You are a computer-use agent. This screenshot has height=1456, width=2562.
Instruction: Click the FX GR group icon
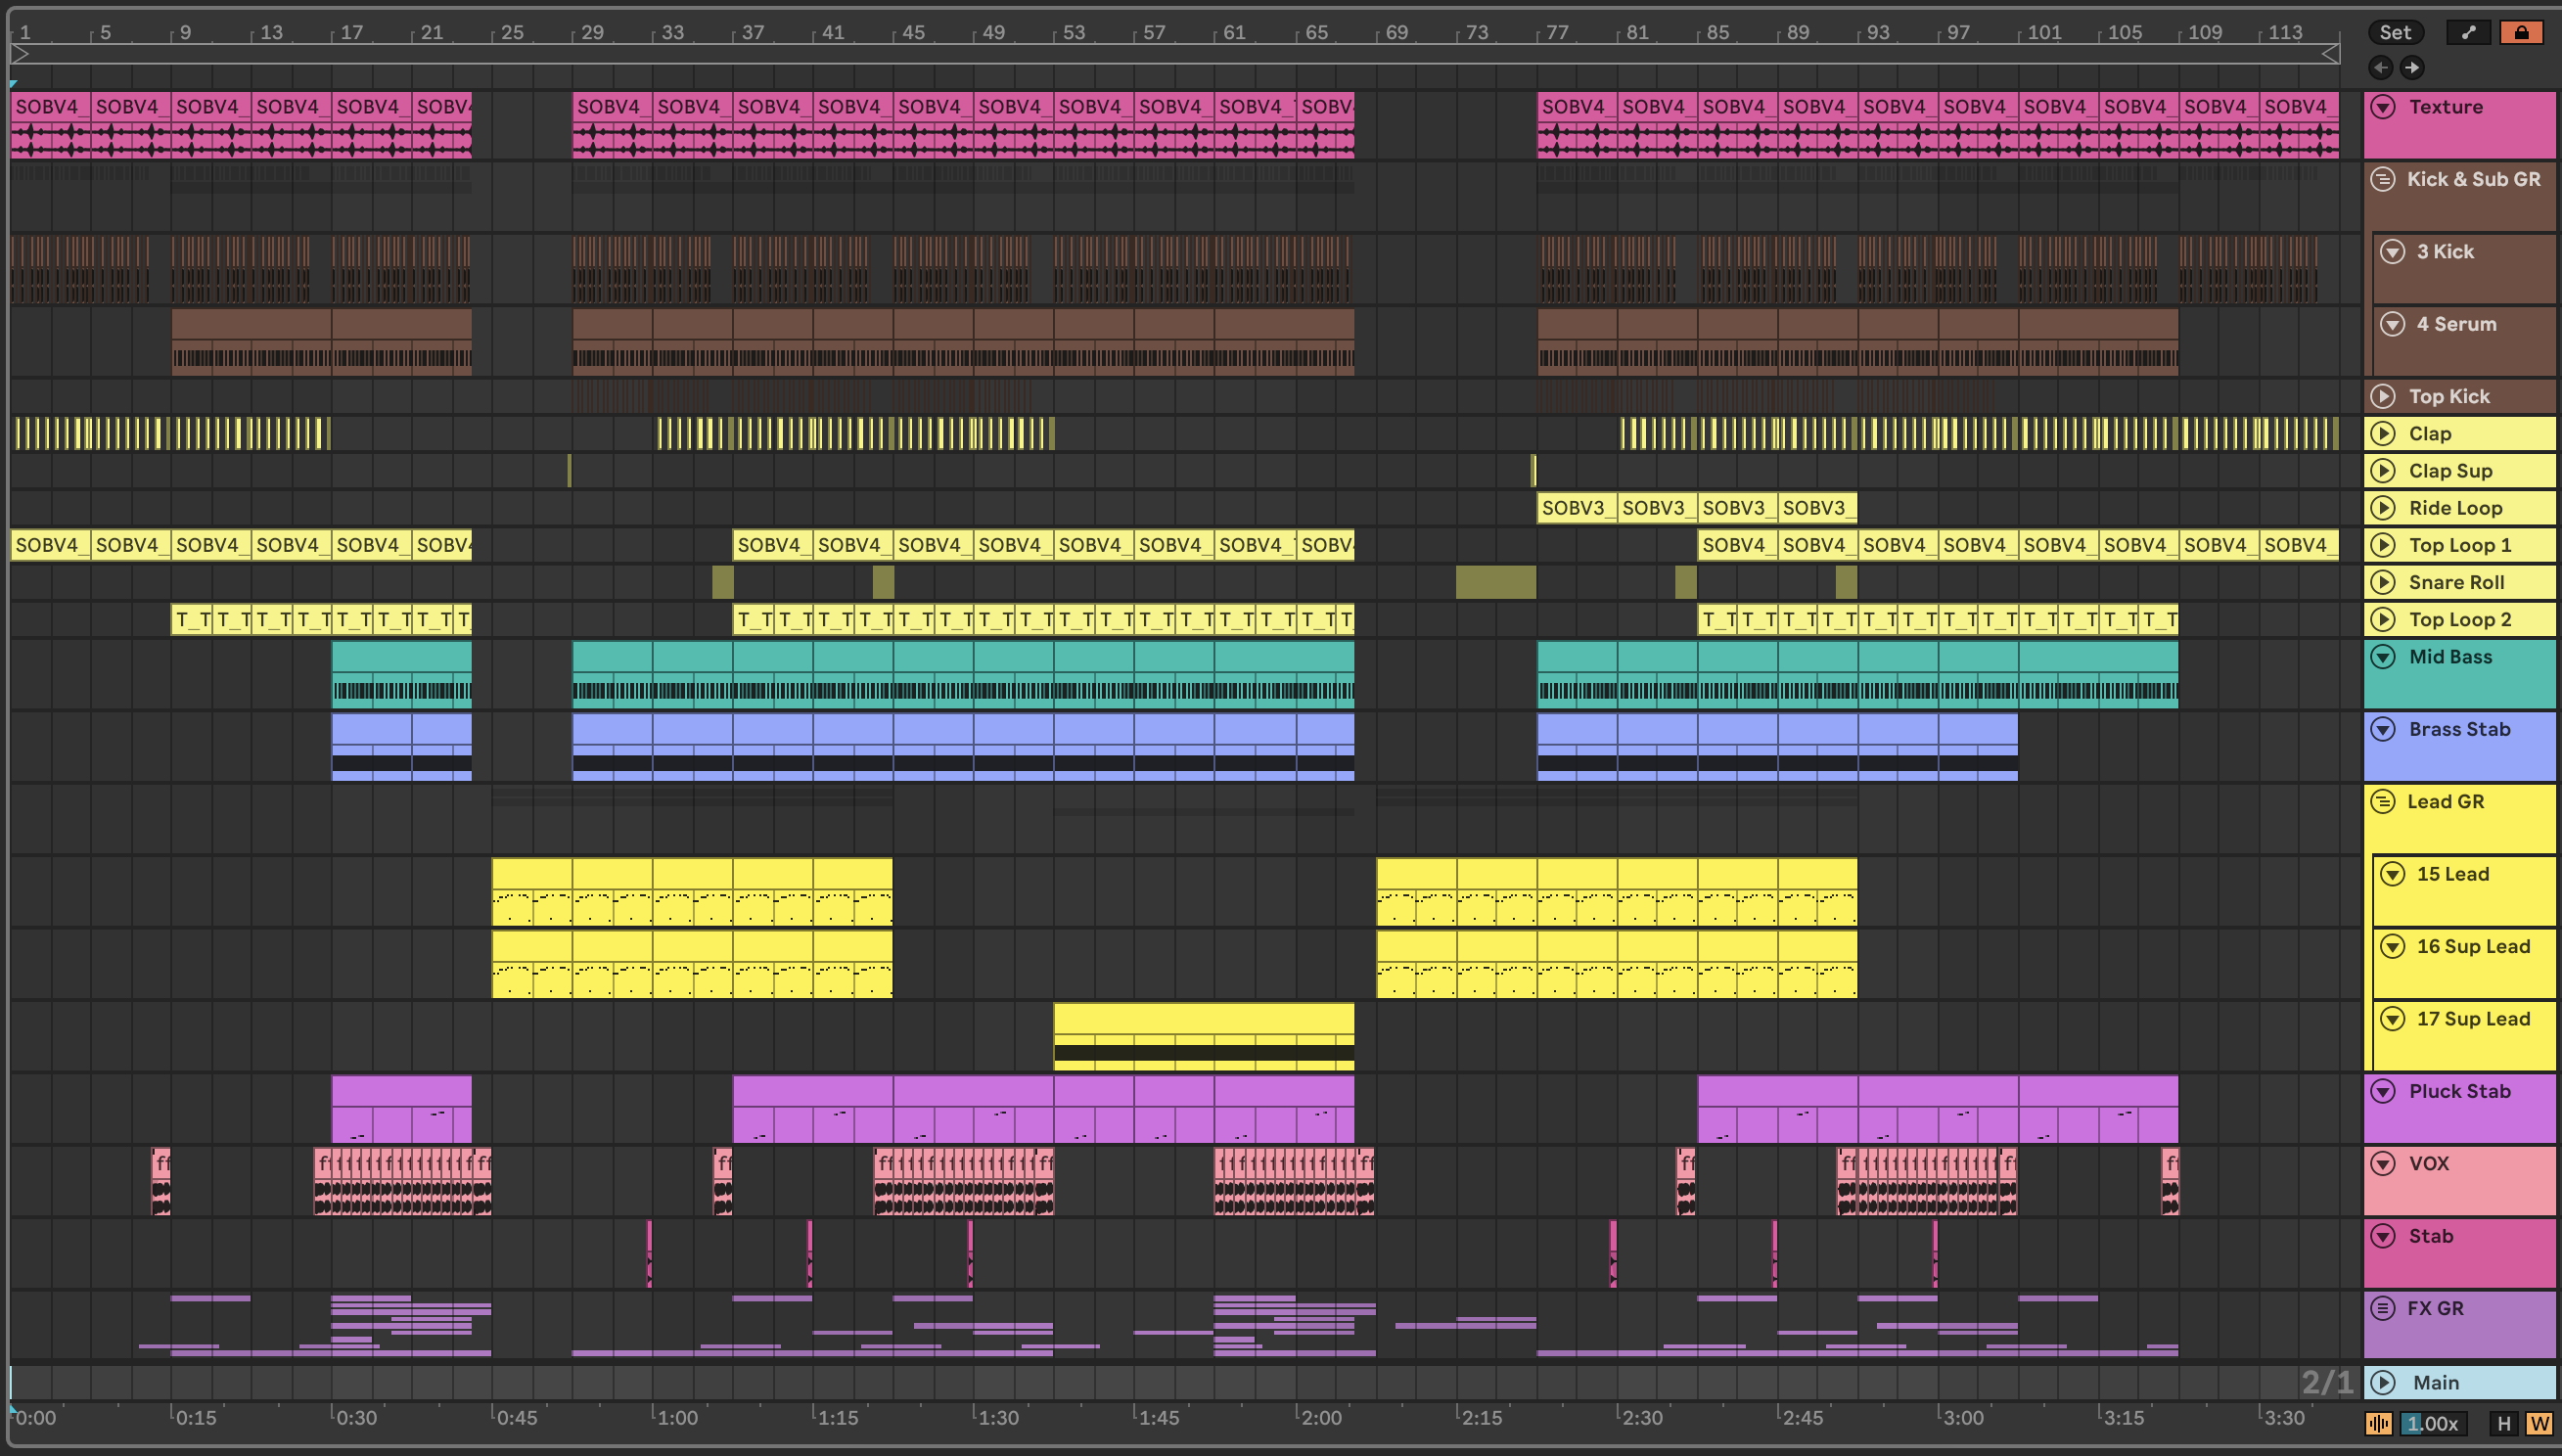(2383, 1309)
